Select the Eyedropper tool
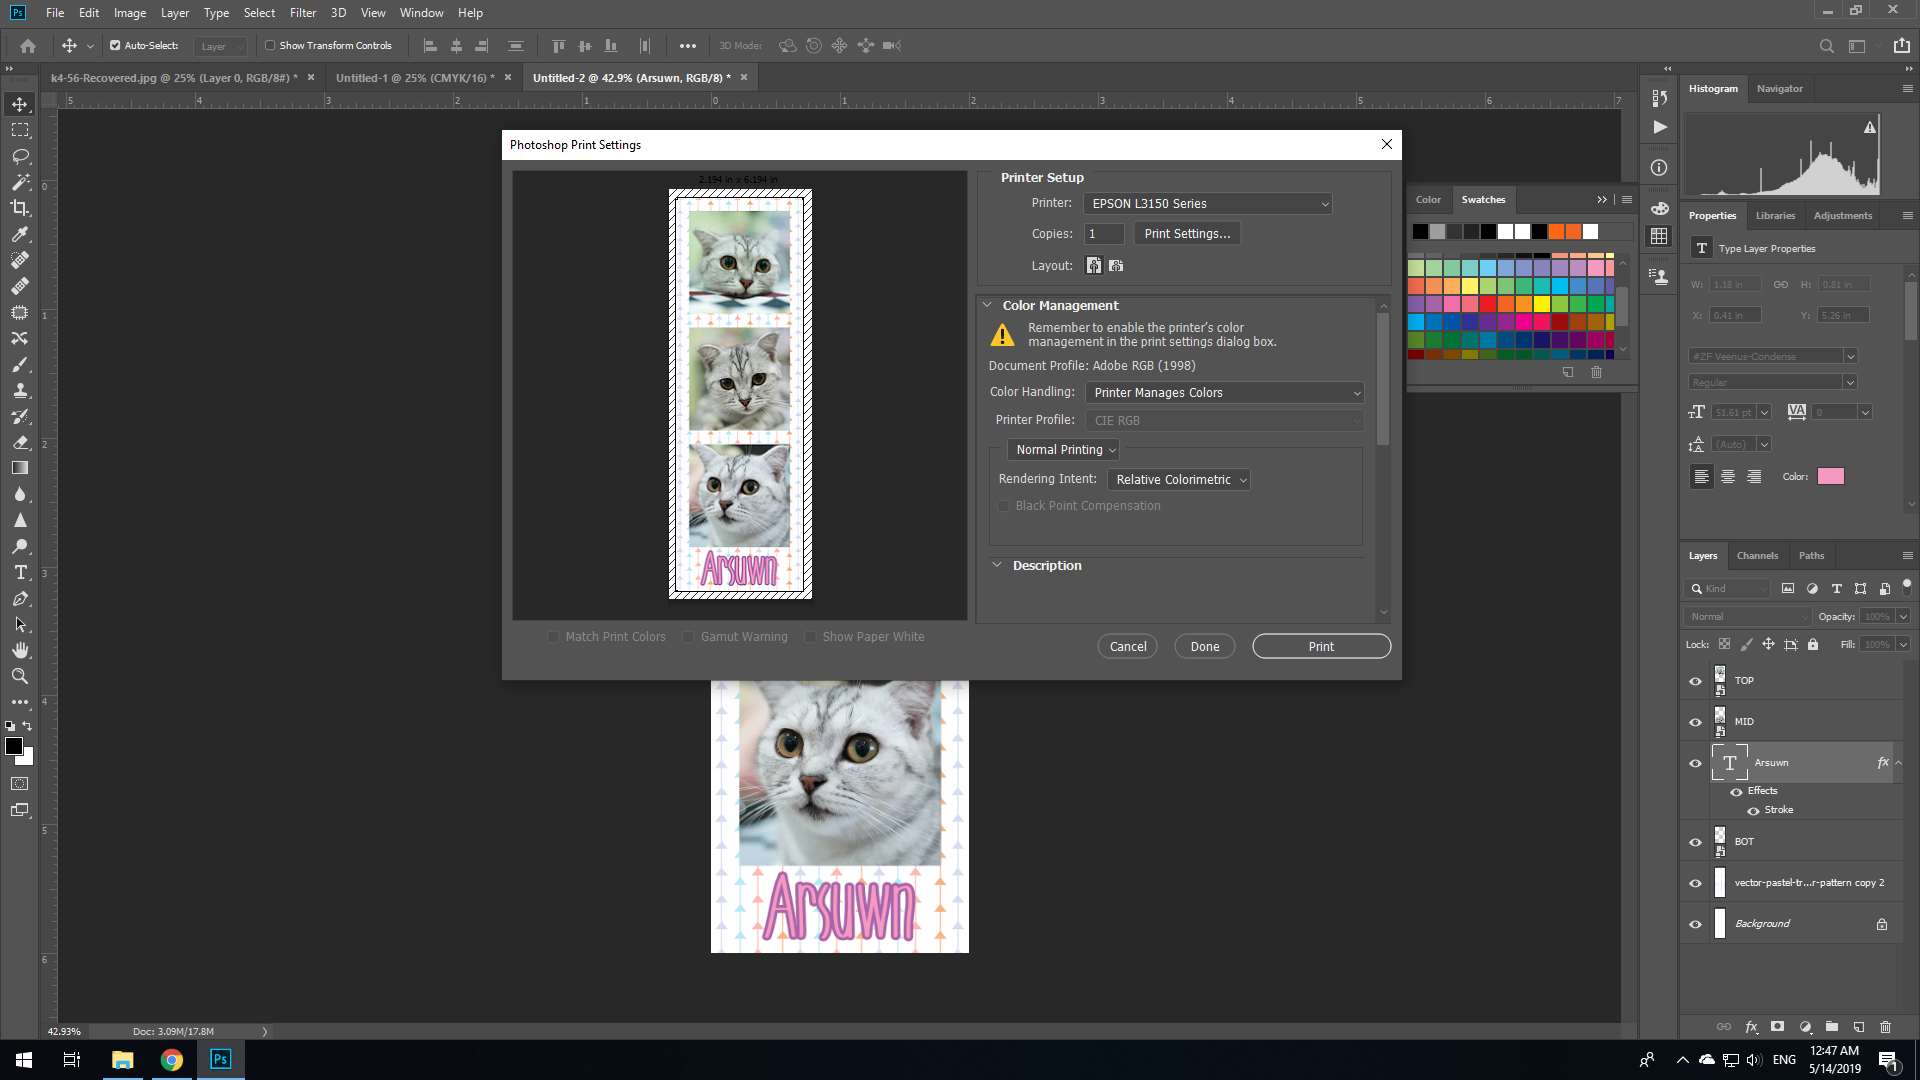This screenshot has width=1920, height=1080. tap(20, 234)
